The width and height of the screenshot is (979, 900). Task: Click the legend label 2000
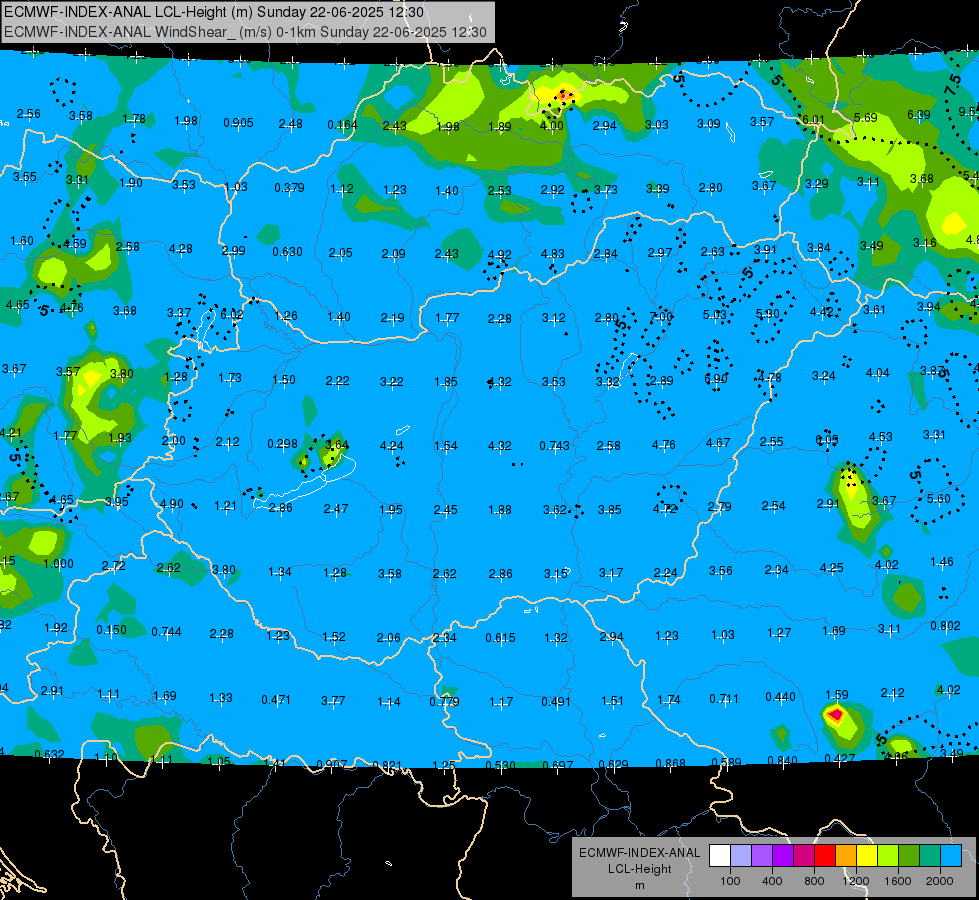[x=940, y=881]
